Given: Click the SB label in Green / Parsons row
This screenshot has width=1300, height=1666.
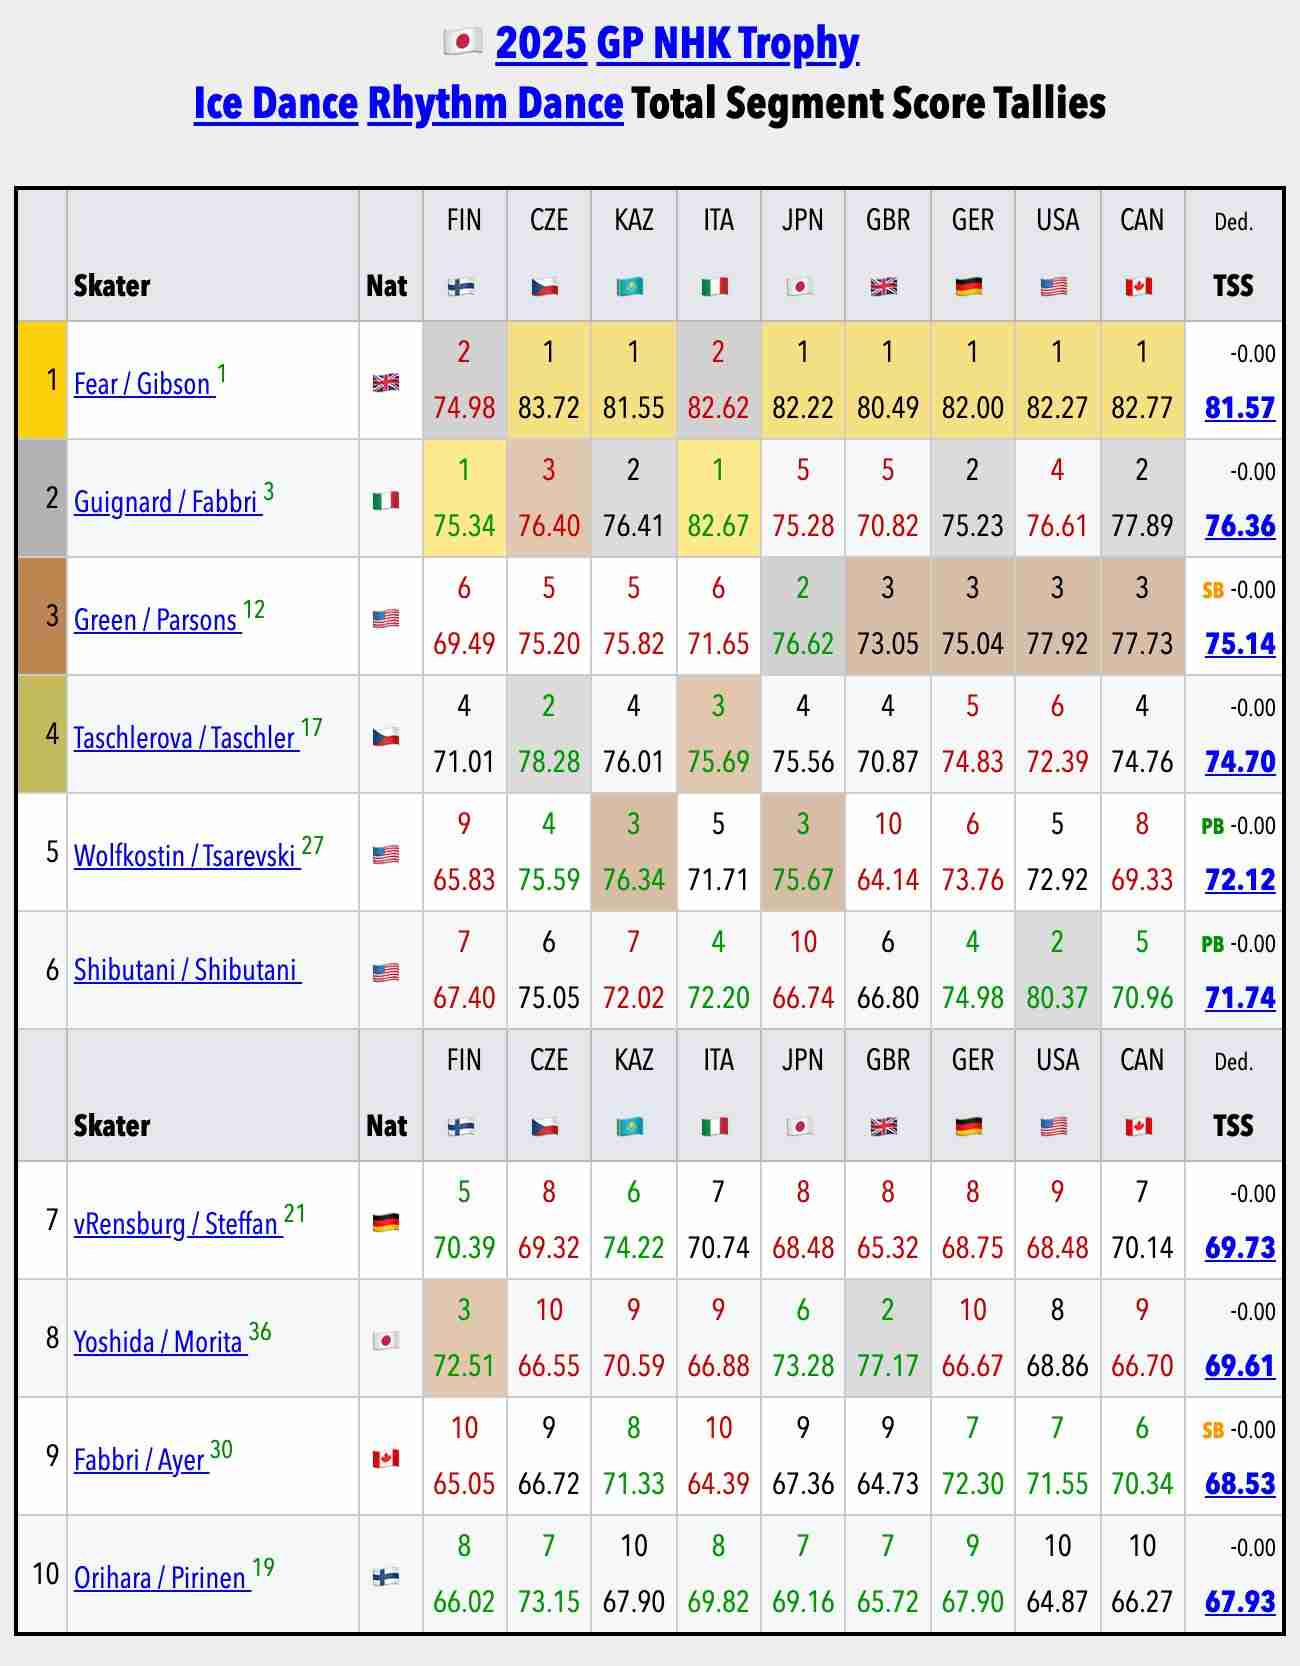Looking at the screenshot, I should [1212, 591].
